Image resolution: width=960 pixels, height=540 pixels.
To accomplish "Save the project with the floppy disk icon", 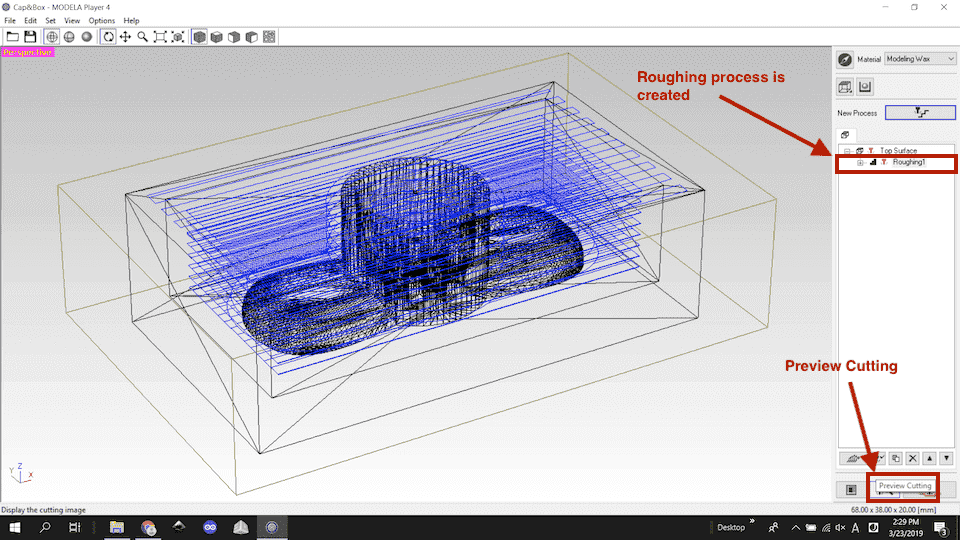I will (x=30, y=37).
